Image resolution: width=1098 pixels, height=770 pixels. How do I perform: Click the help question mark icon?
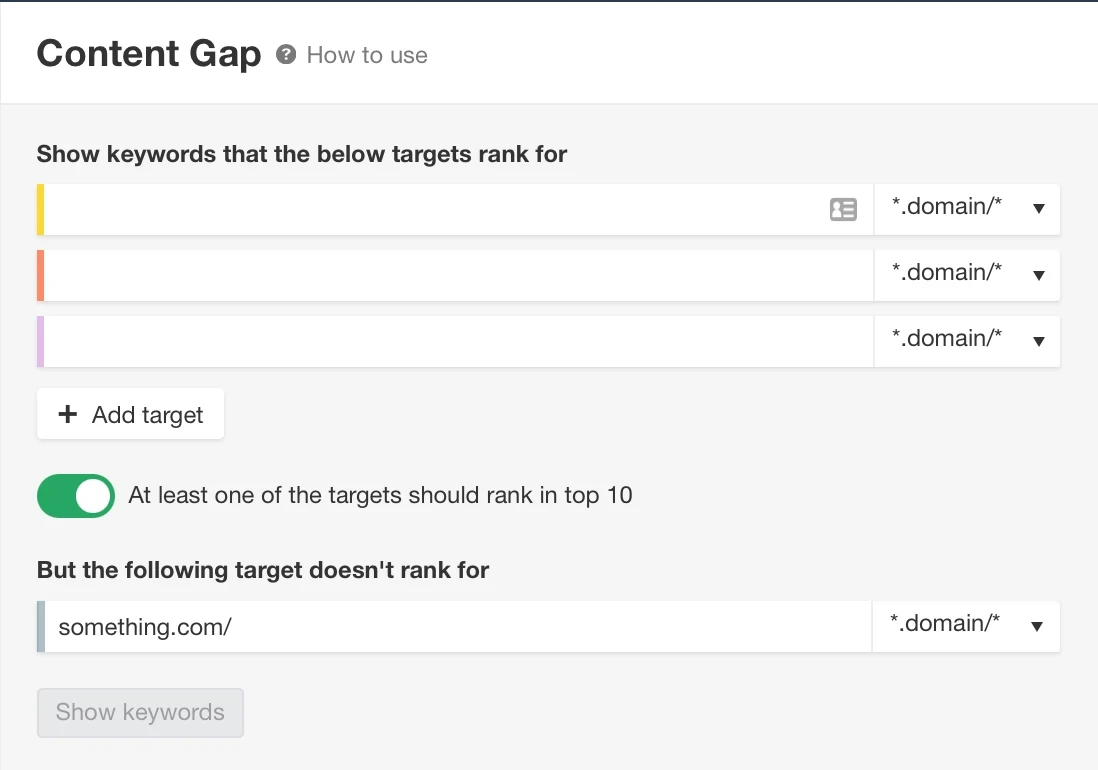point(286,55)
